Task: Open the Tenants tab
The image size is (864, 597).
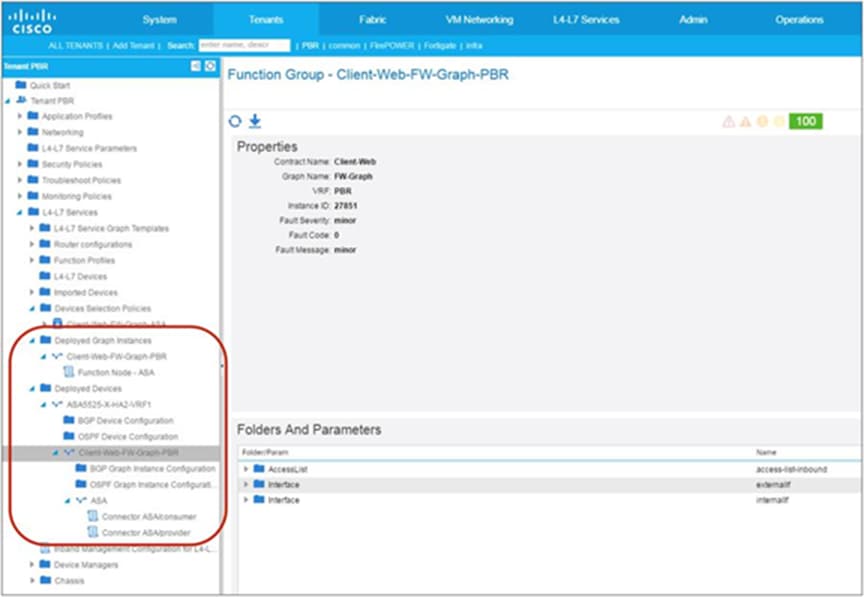Action: 266,20
